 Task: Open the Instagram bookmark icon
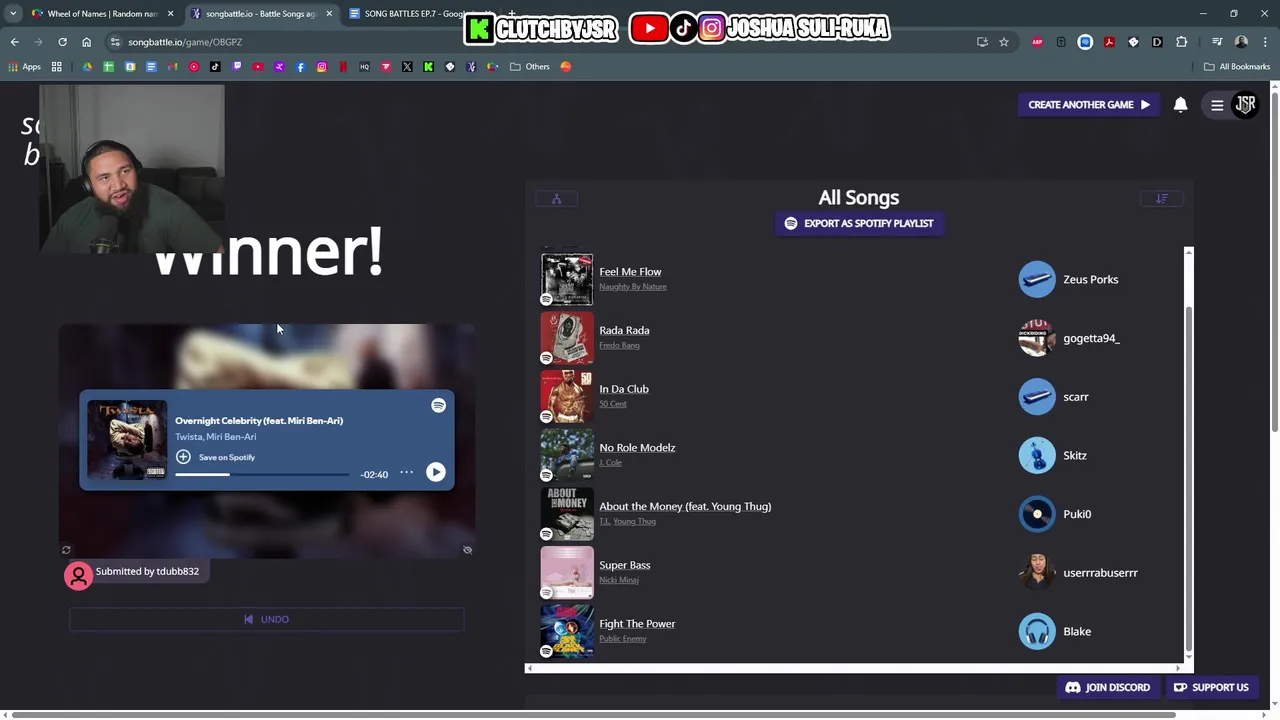pyautogui.click(x=322, y=67)
